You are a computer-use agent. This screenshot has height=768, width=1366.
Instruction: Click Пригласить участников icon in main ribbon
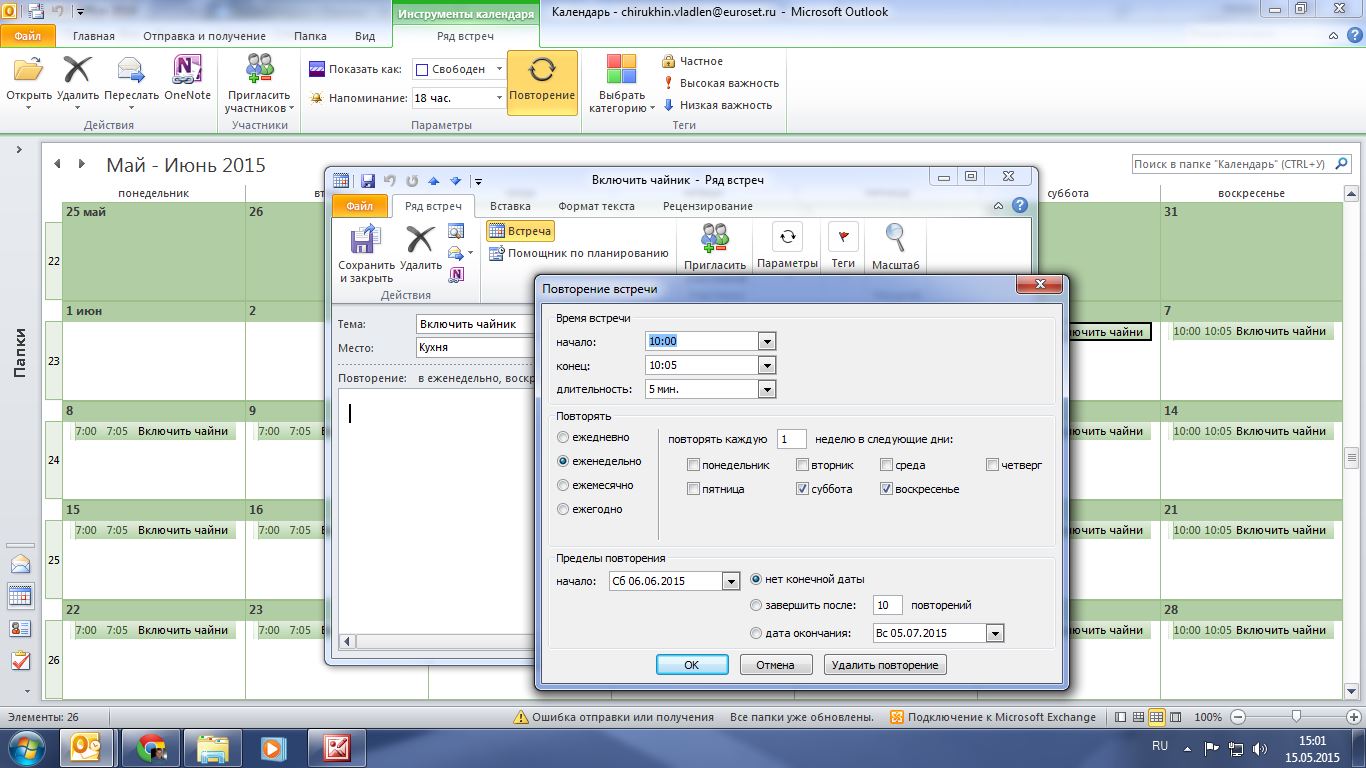(x=260, y=70)
